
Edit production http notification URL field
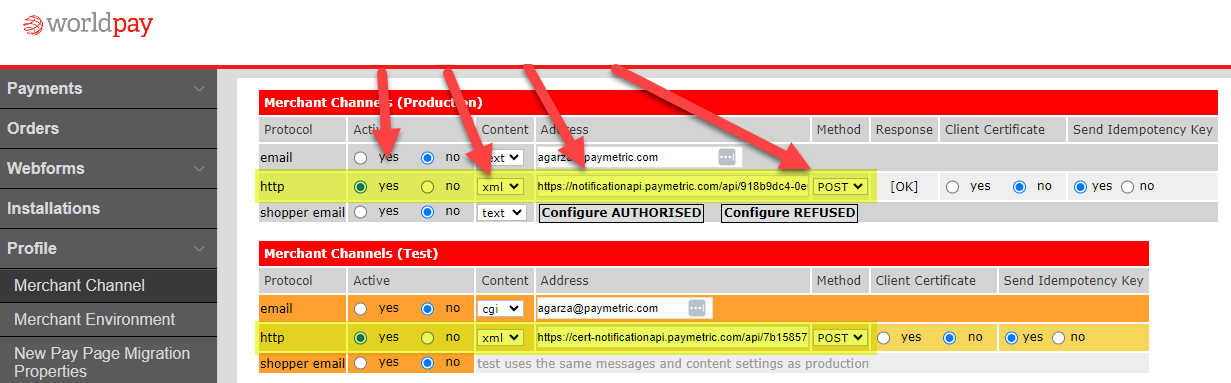tap(672, 186)
